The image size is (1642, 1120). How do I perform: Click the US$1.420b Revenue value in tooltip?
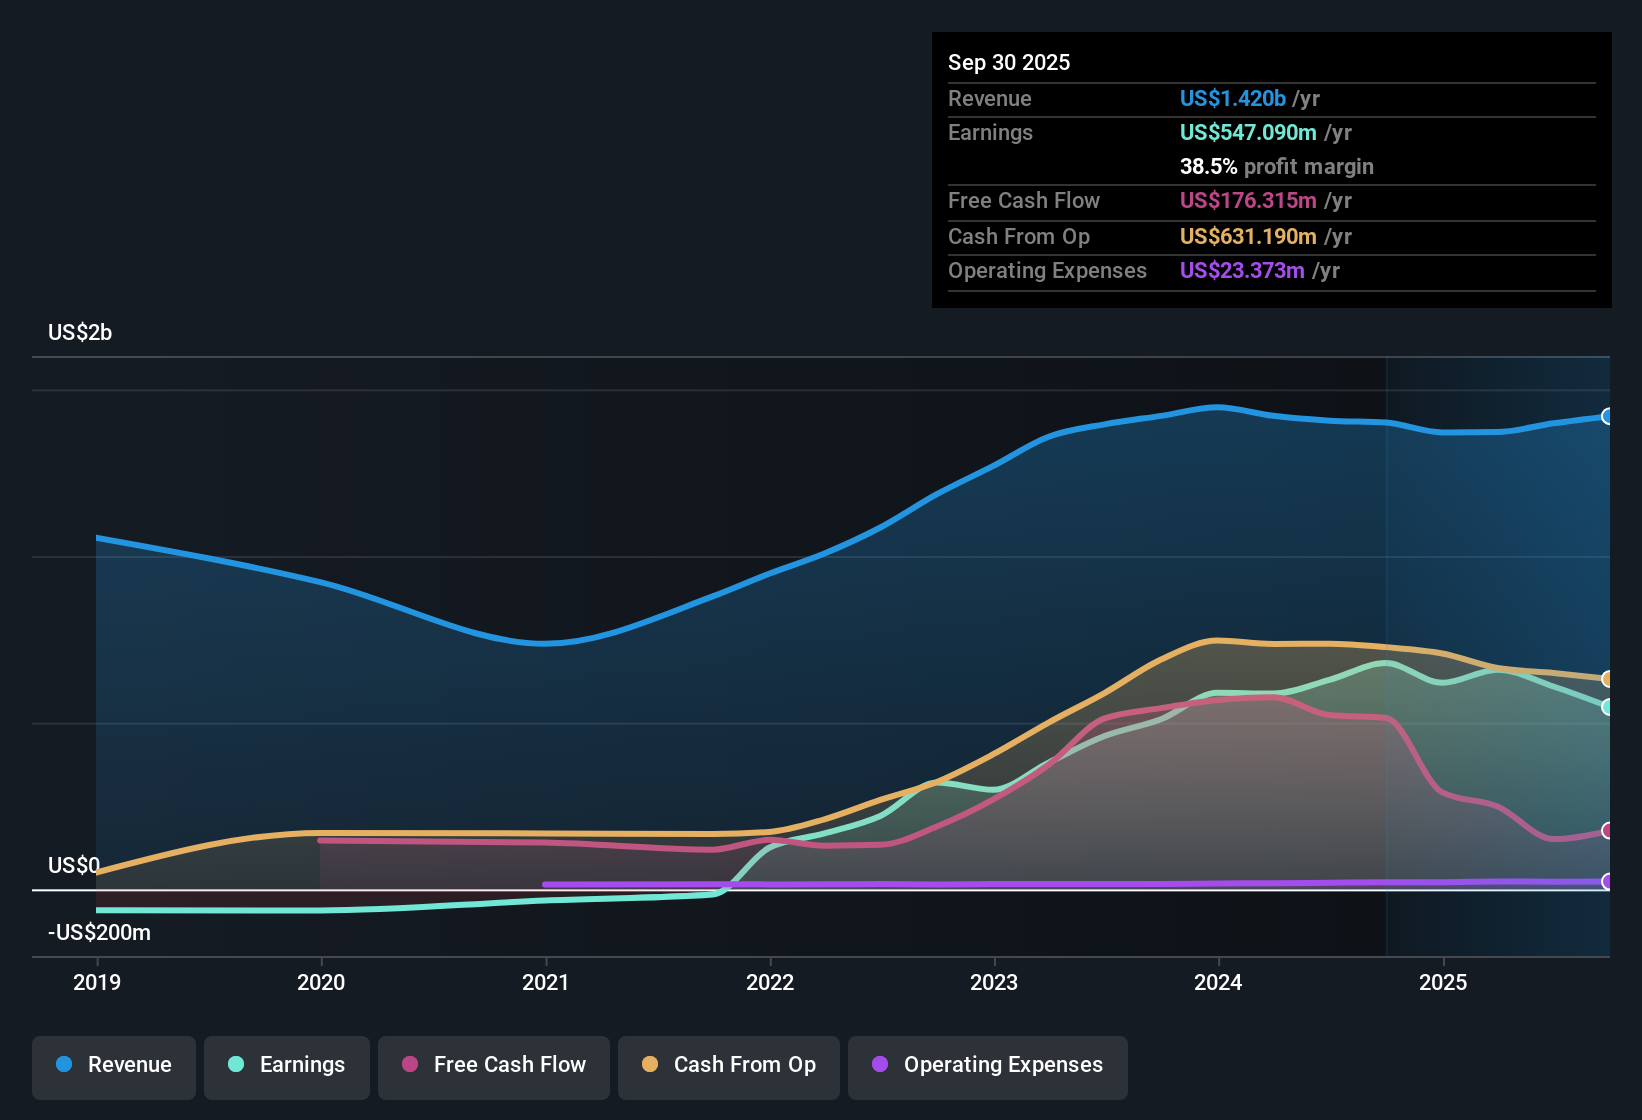click(1231, 98)
